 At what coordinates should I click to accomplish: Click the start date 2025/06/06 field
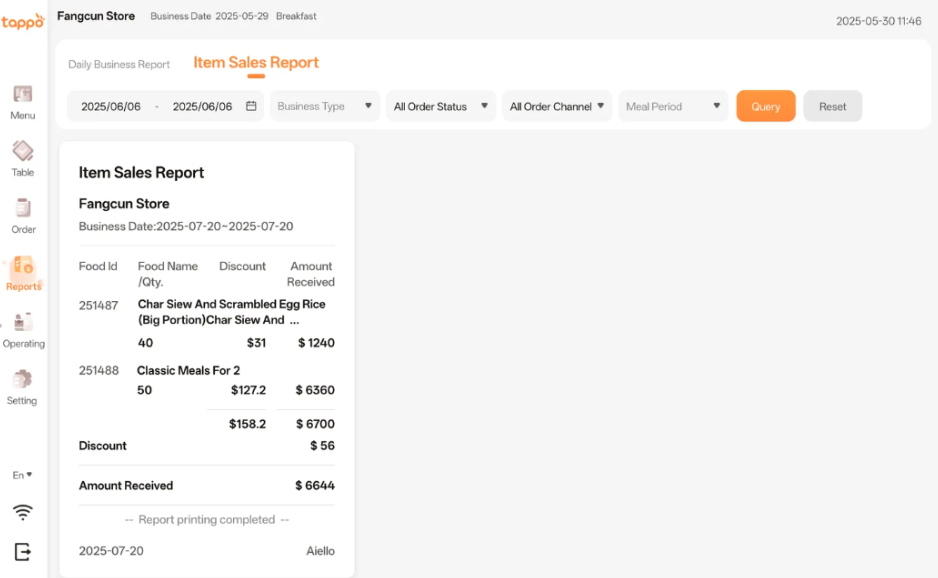point(111,106)
